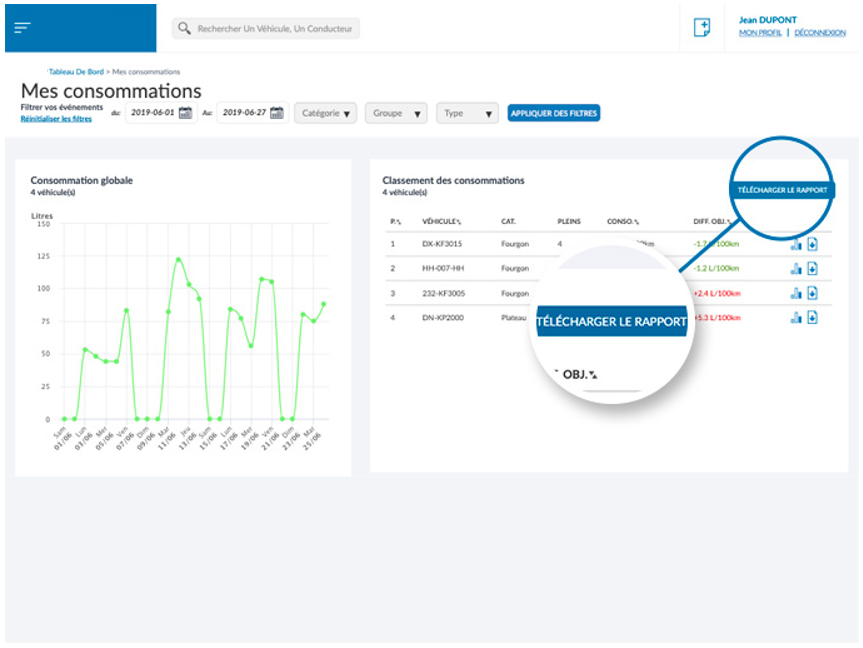View chart stats for DX-KF3015

[x=796, y=244]
